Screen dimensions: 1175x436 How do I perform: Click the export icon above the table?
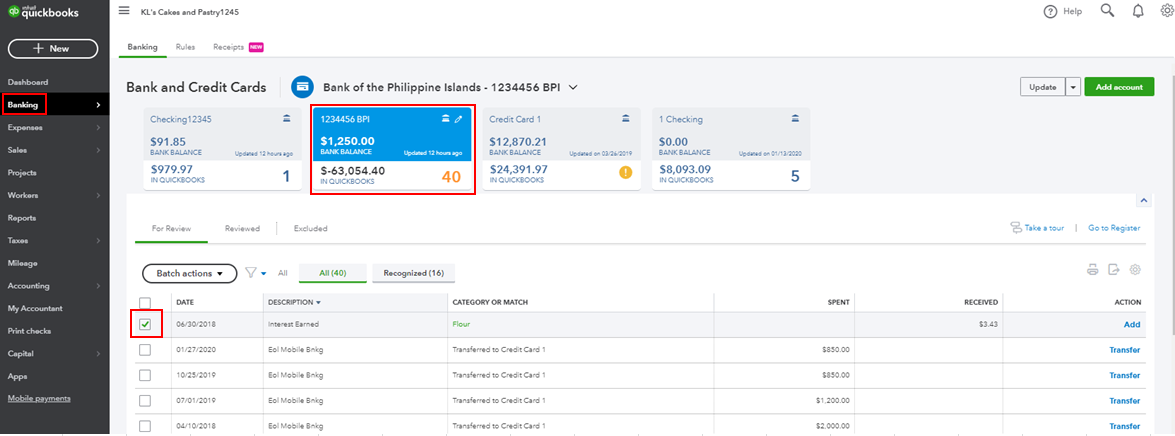pyautogui.click(x=1114, y=270)
